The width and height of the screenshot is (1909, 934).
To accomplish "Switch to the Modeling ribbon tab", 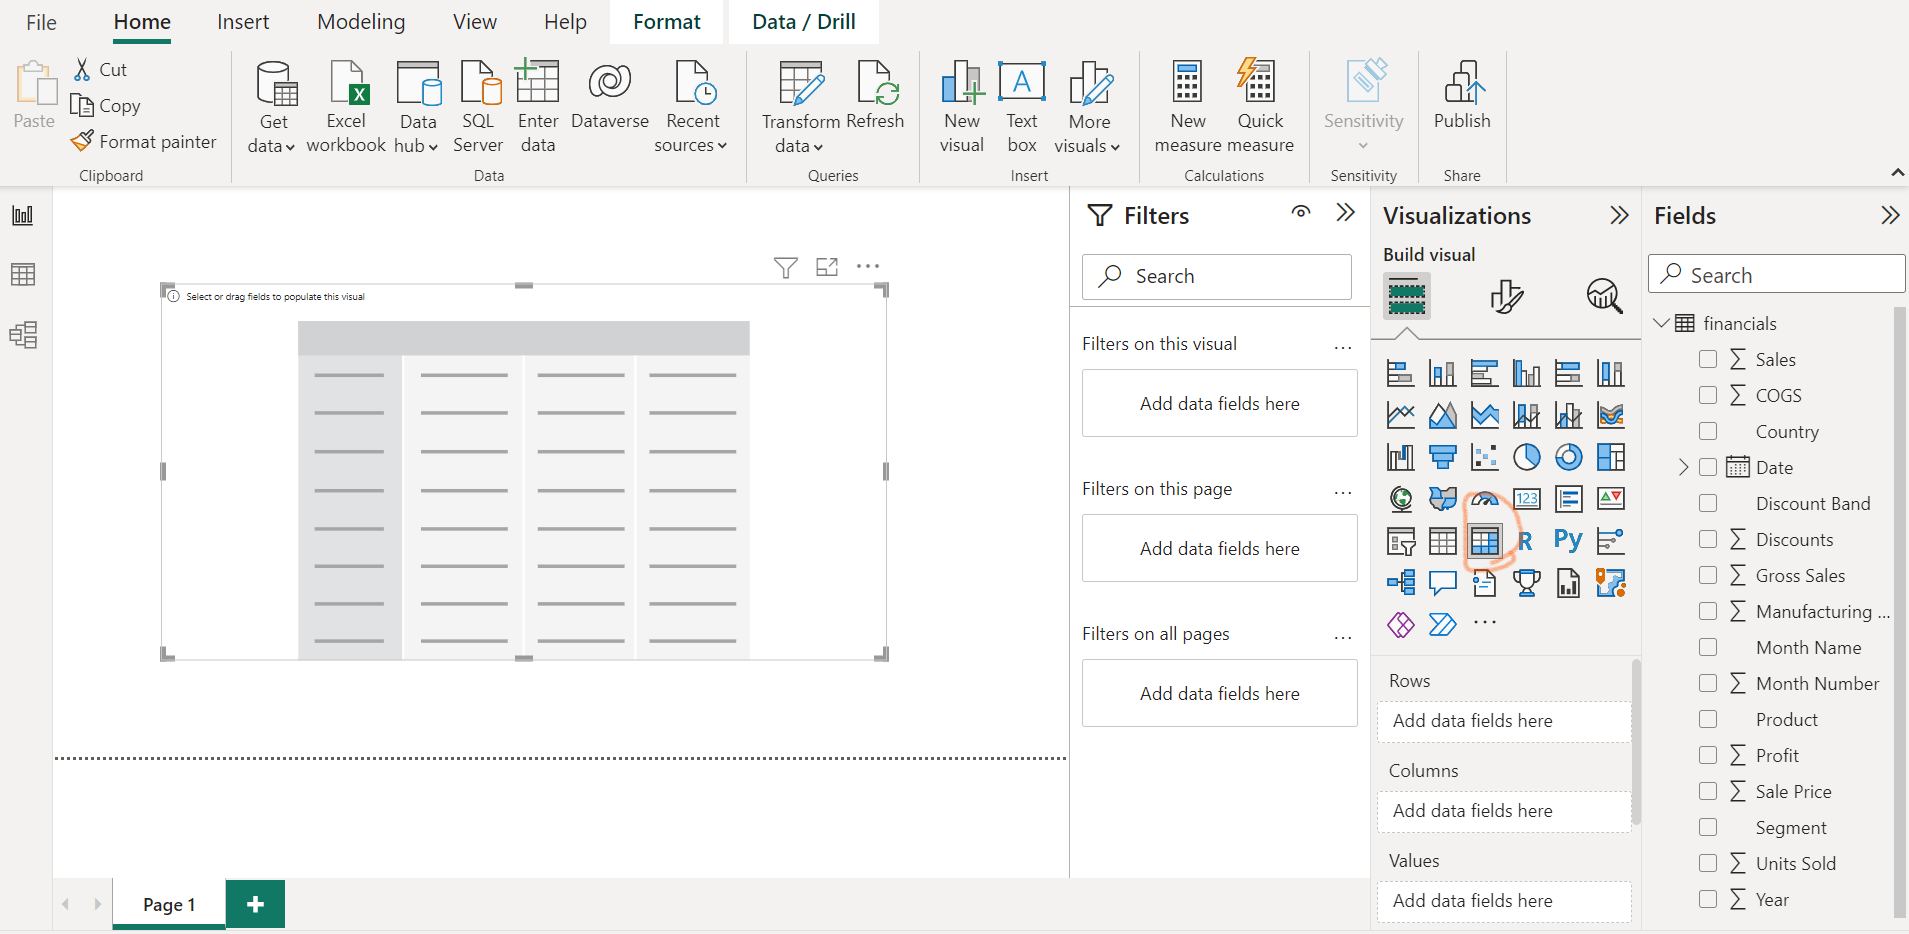I will 361,22.
